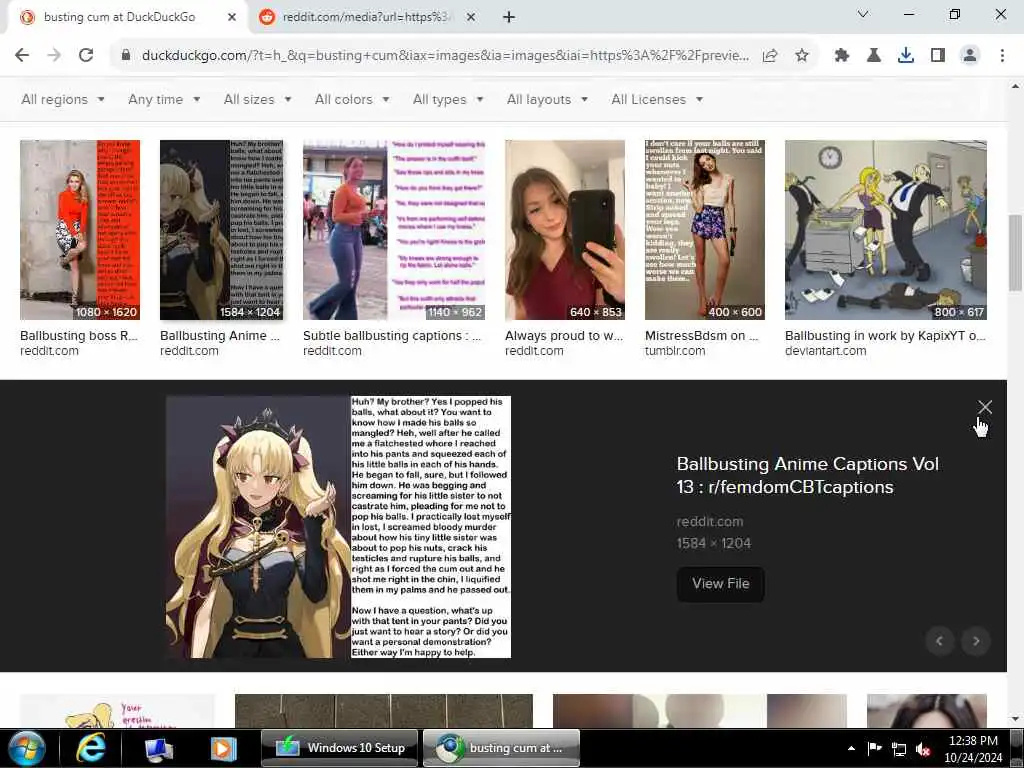1024x768 pixels.
Task: Open the computer icon on the taskbar
Action: 158,748
